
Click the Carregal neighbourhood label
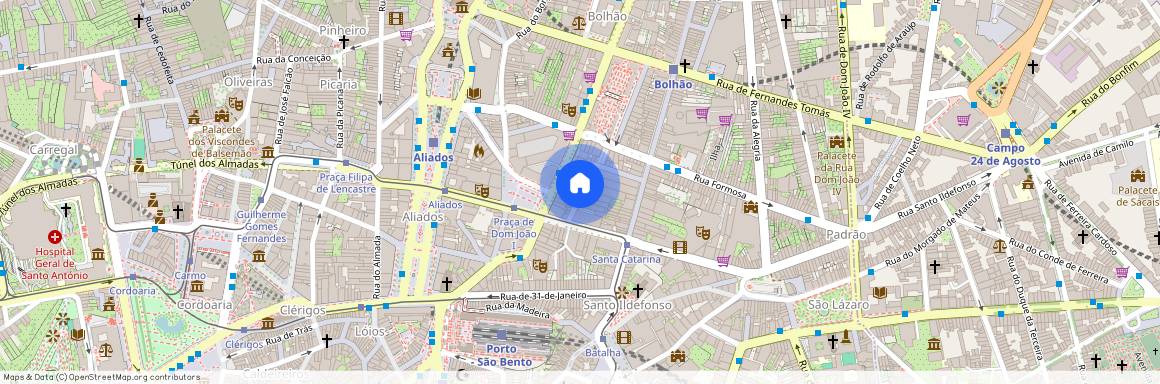tap(54, 149)
